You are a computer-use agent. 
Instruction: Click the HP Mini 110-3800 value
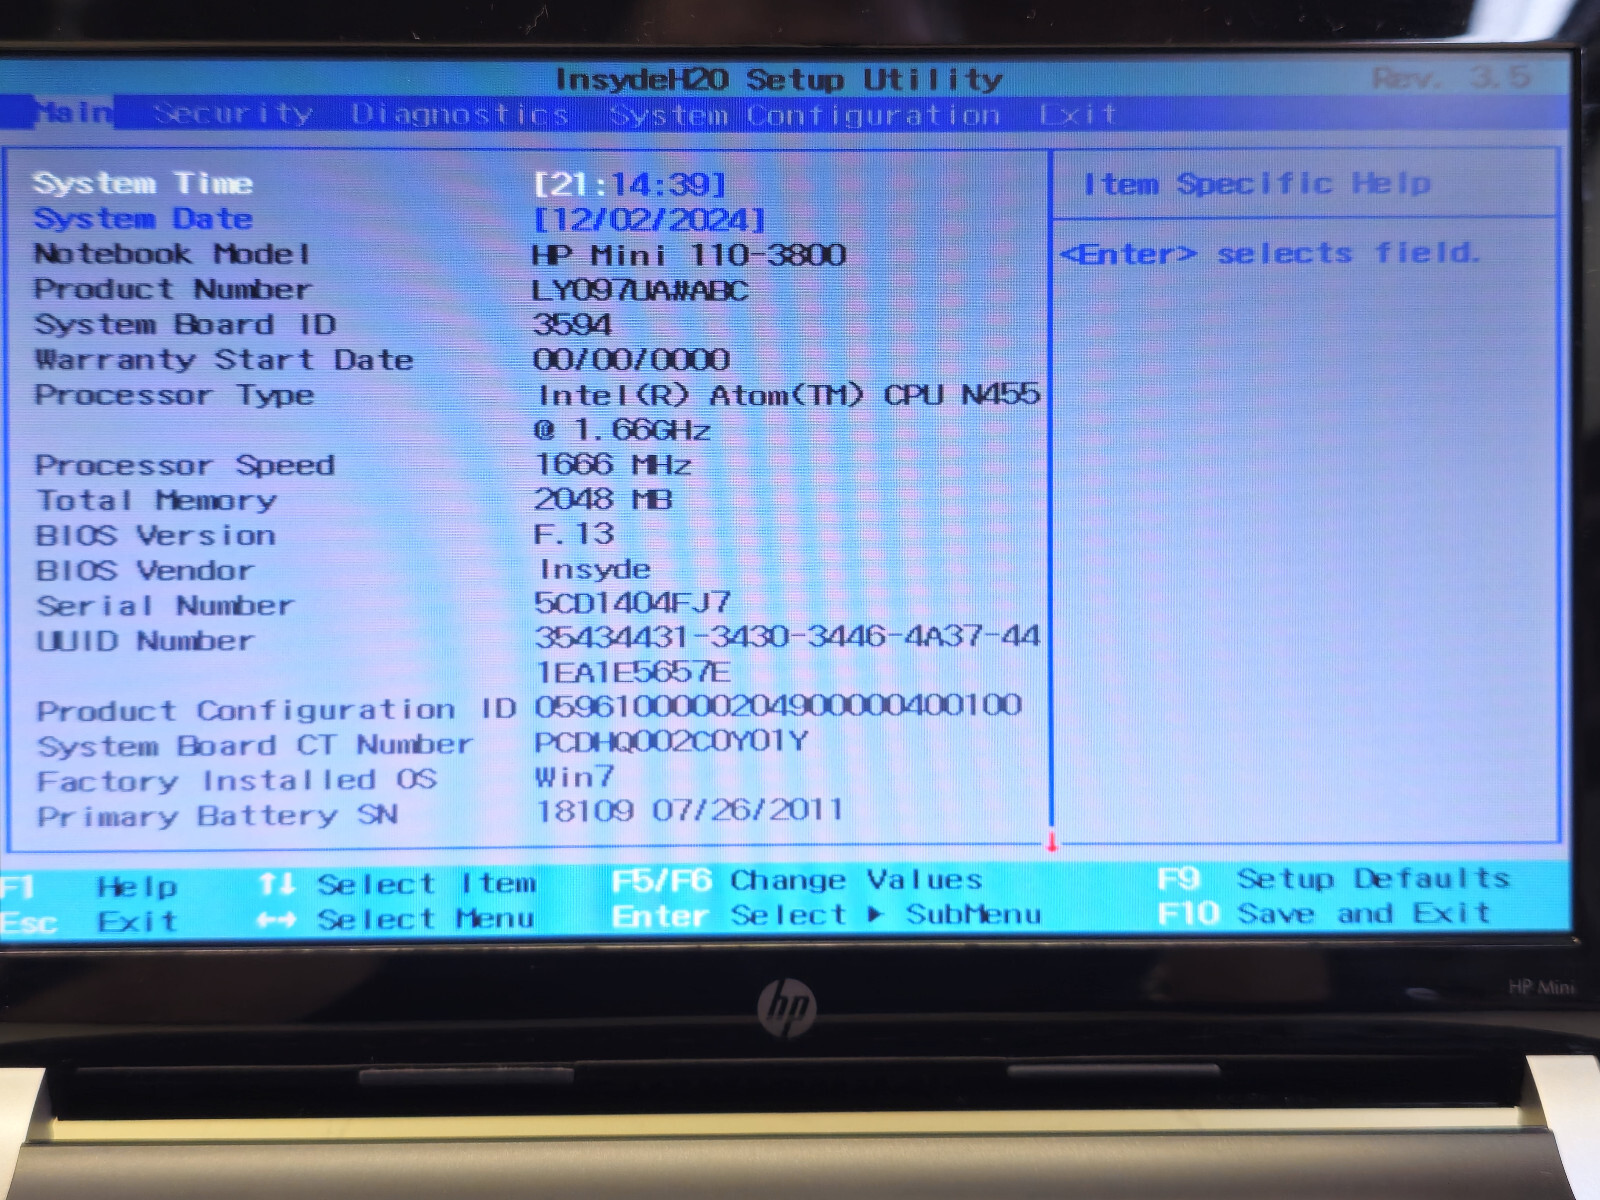coord(689,255)
